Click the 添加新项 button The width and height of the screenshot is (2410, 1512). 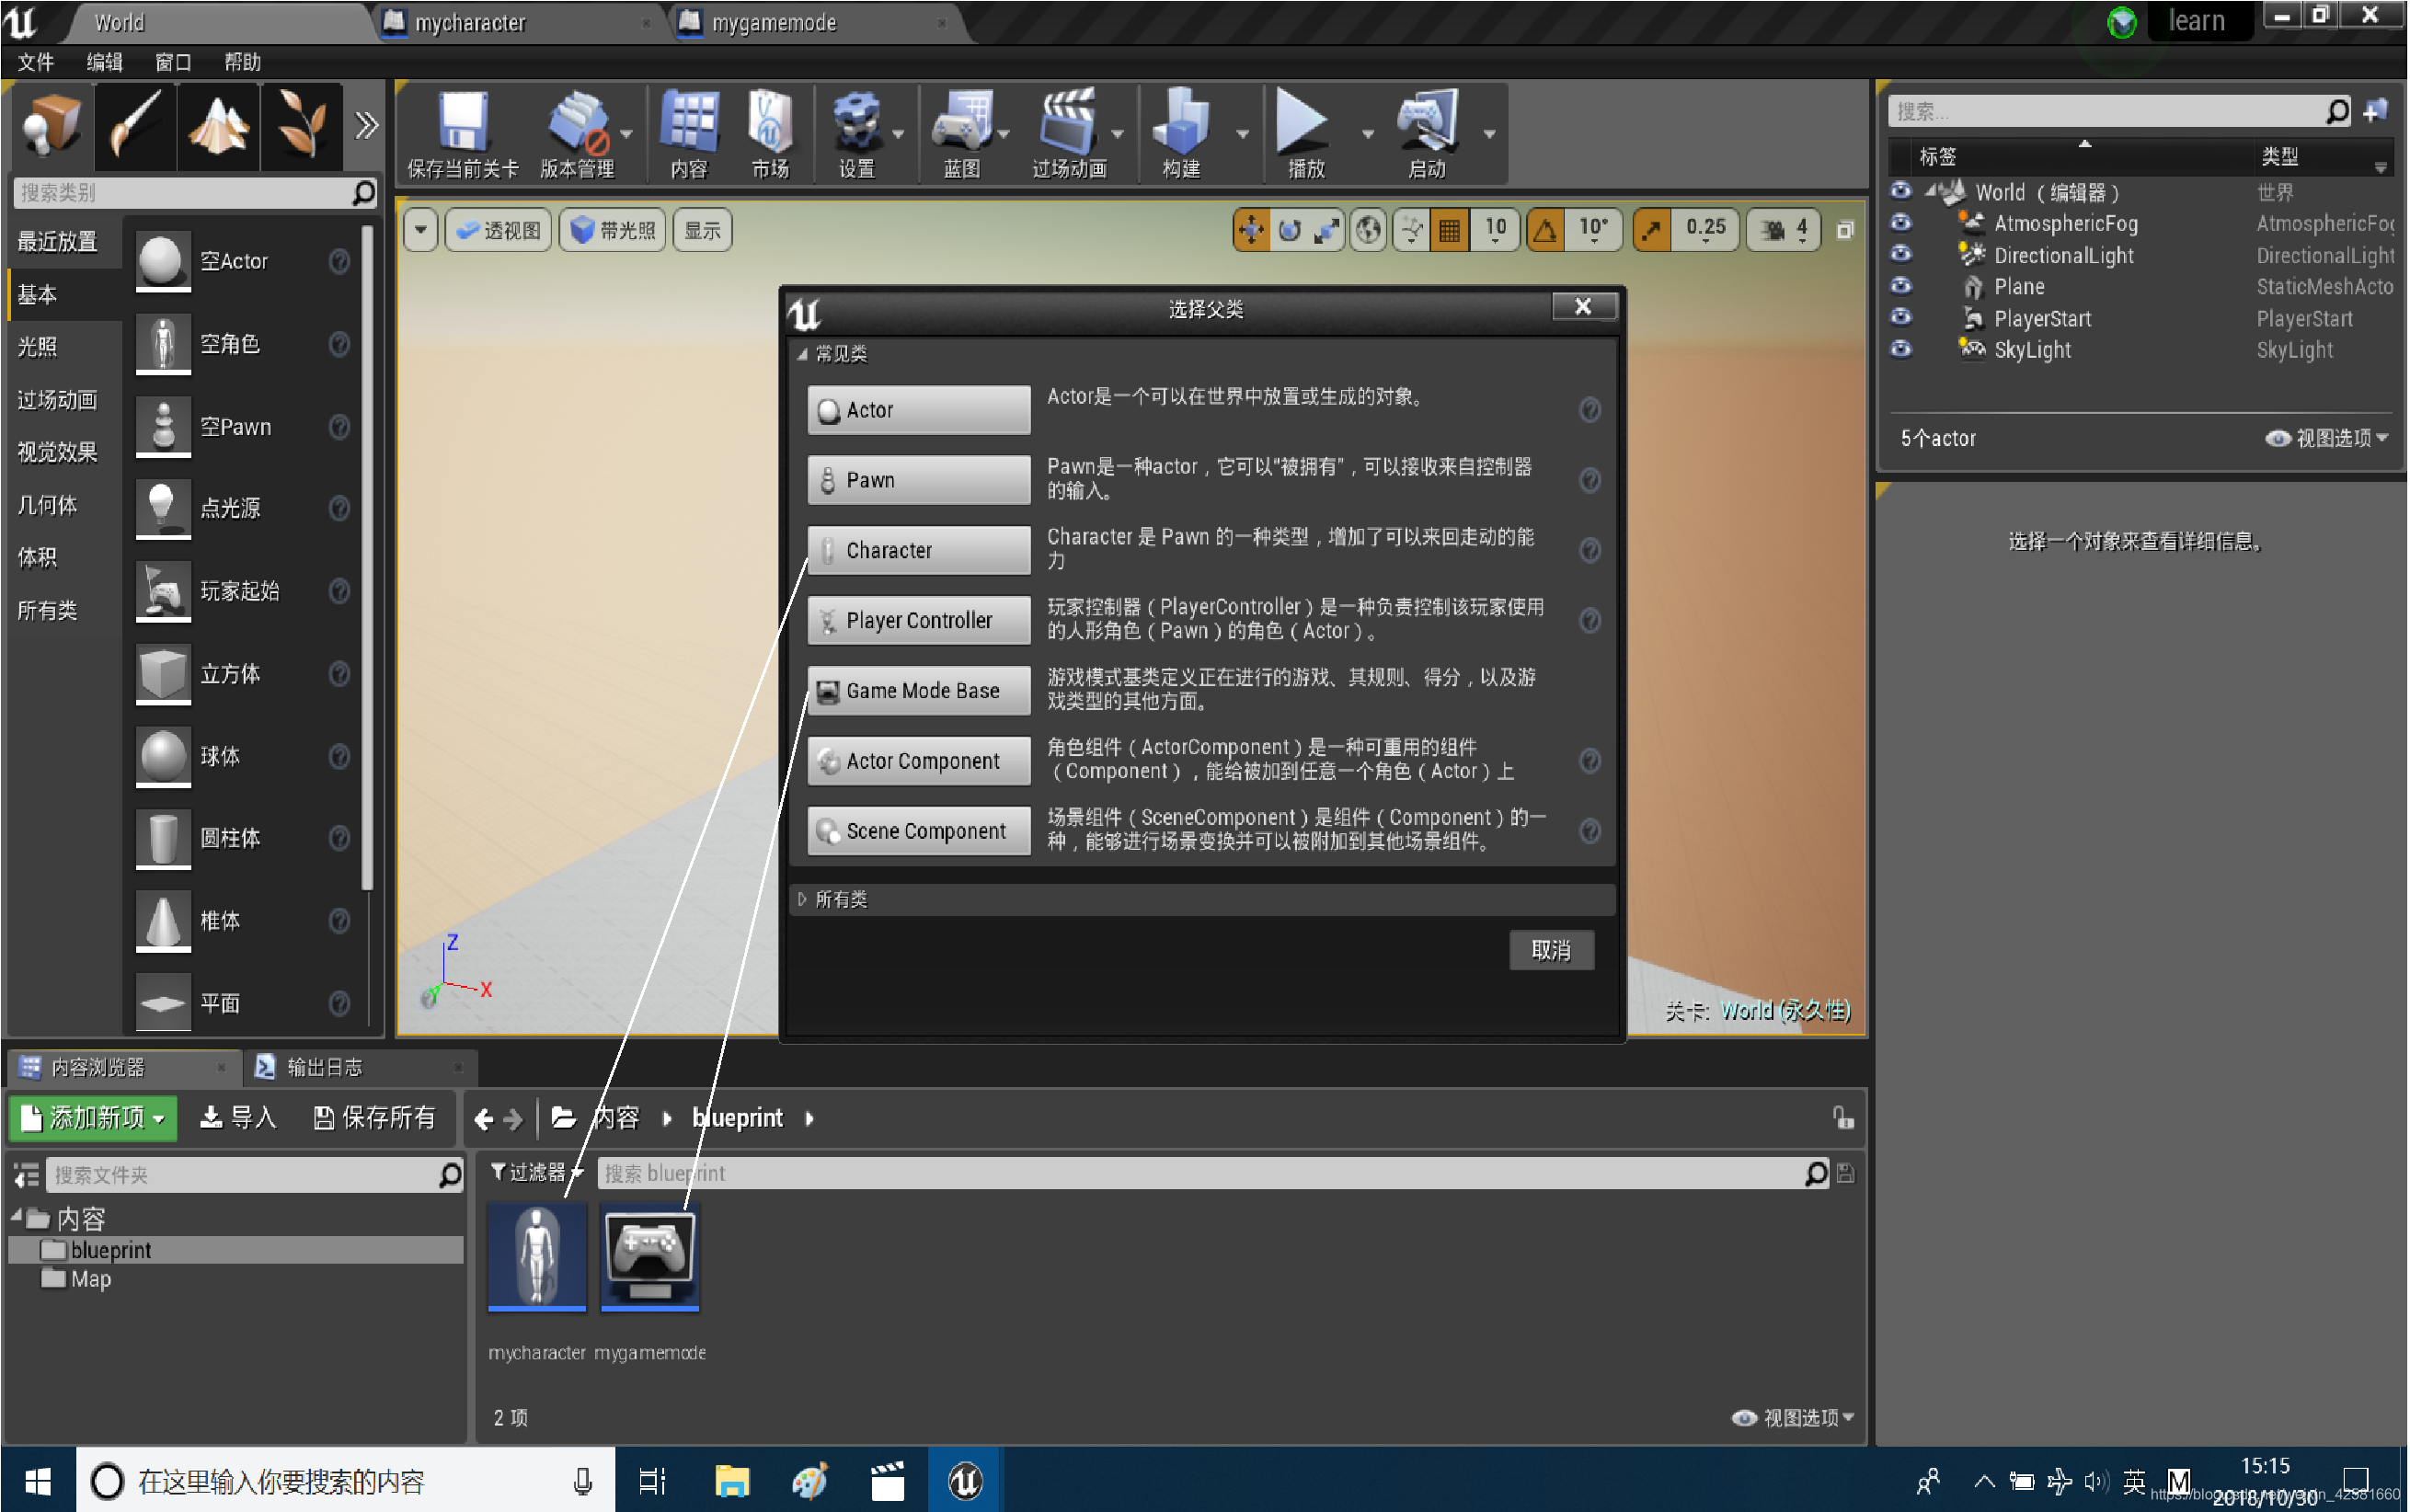point(92,1118)
